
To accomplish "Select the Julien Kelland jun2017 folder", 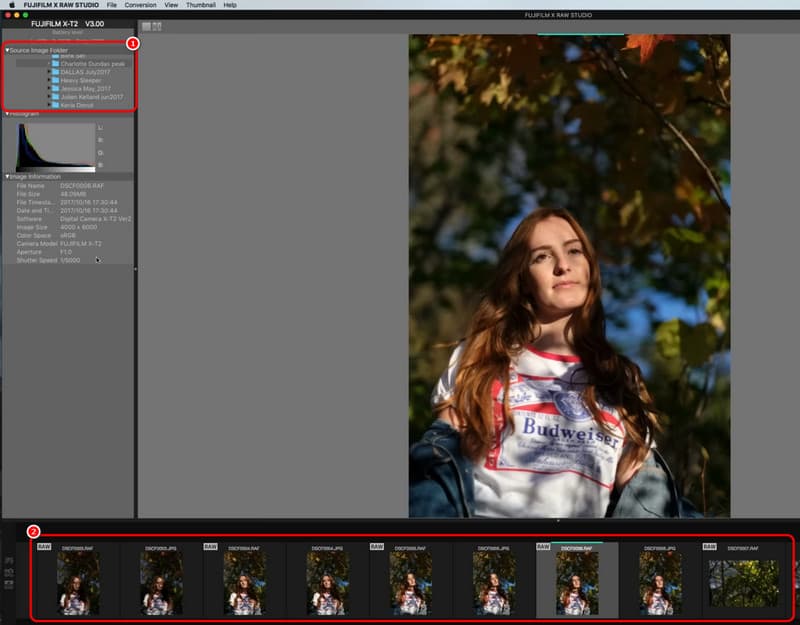I will [92, 96].
